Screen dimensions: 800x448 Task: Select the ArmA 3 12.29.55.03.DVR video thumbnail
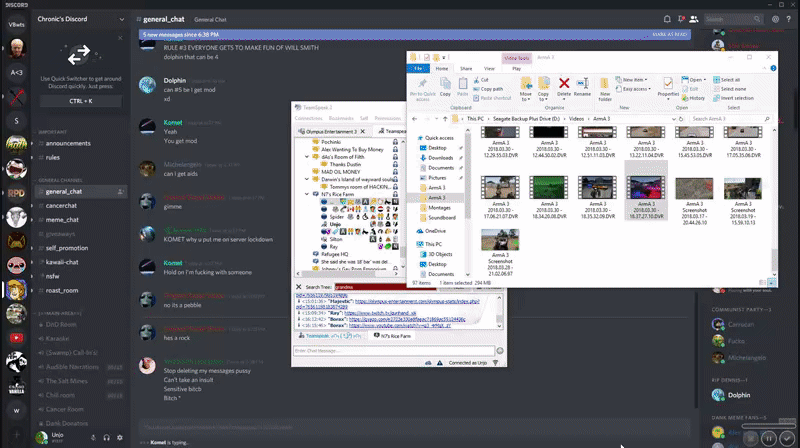tap(500, 142)
